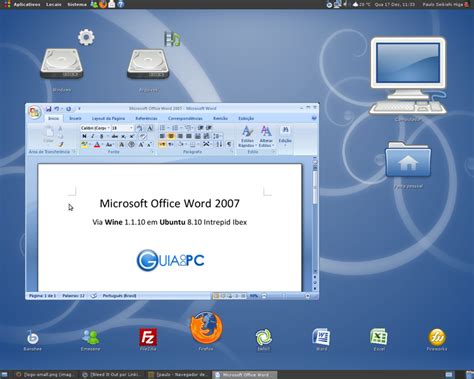Launch Excel from the desktop dock
The image size is (474, 379).
click(x=379, y=337)
